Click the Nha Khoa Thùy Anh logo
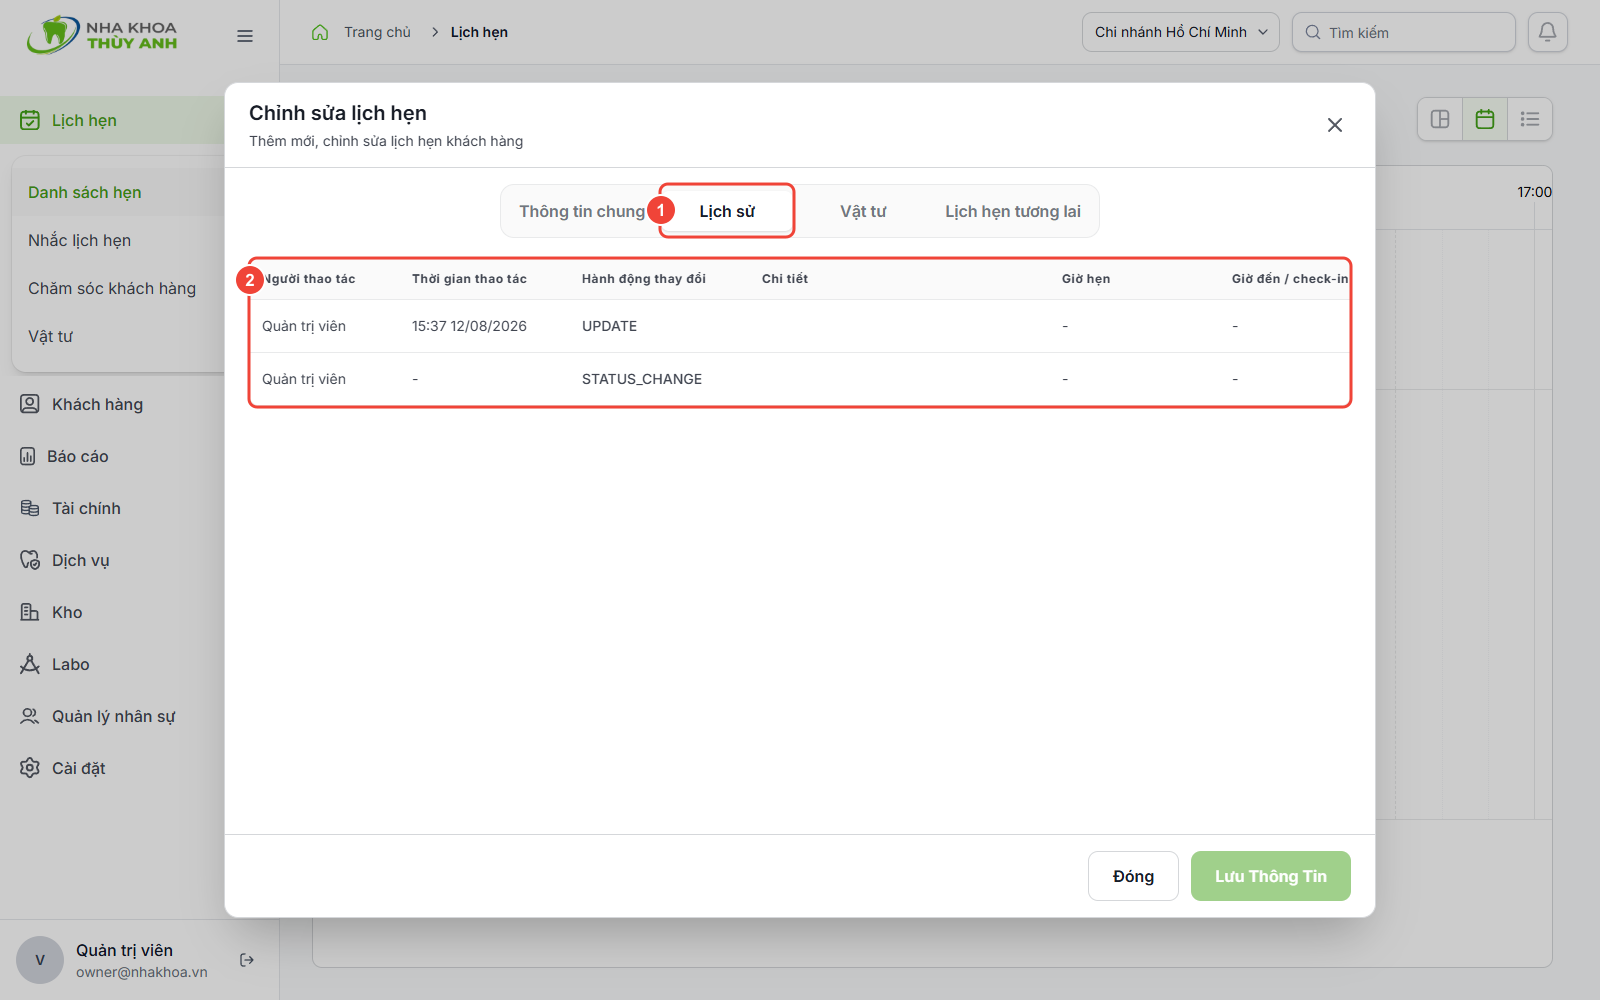Screen dimensions: 1600x1000 point(102,35)
